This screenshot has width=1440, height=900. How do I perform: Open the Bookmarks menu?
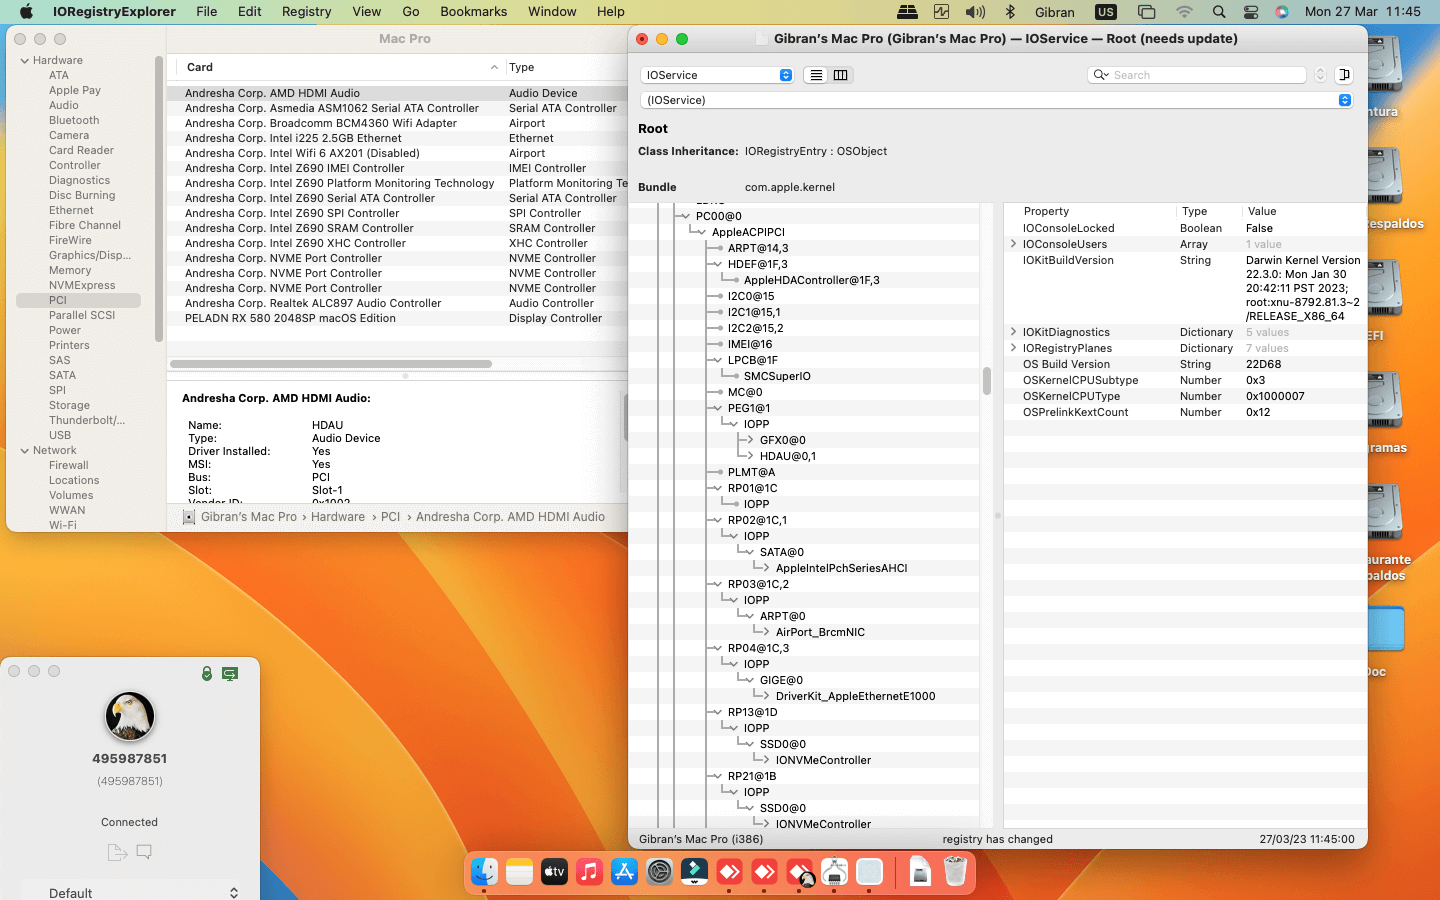coord(473,12)
